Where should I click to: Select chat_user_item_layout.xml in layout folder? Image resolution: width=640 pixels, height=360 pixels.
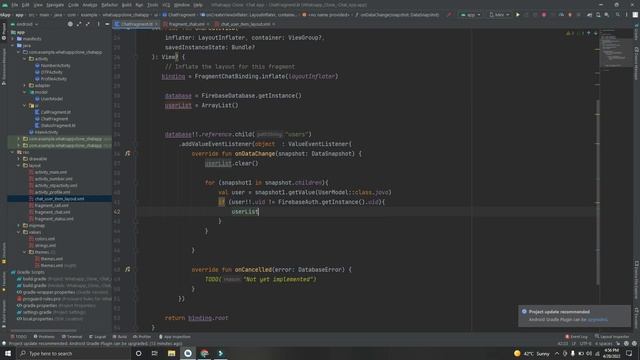tap(59, 199)
